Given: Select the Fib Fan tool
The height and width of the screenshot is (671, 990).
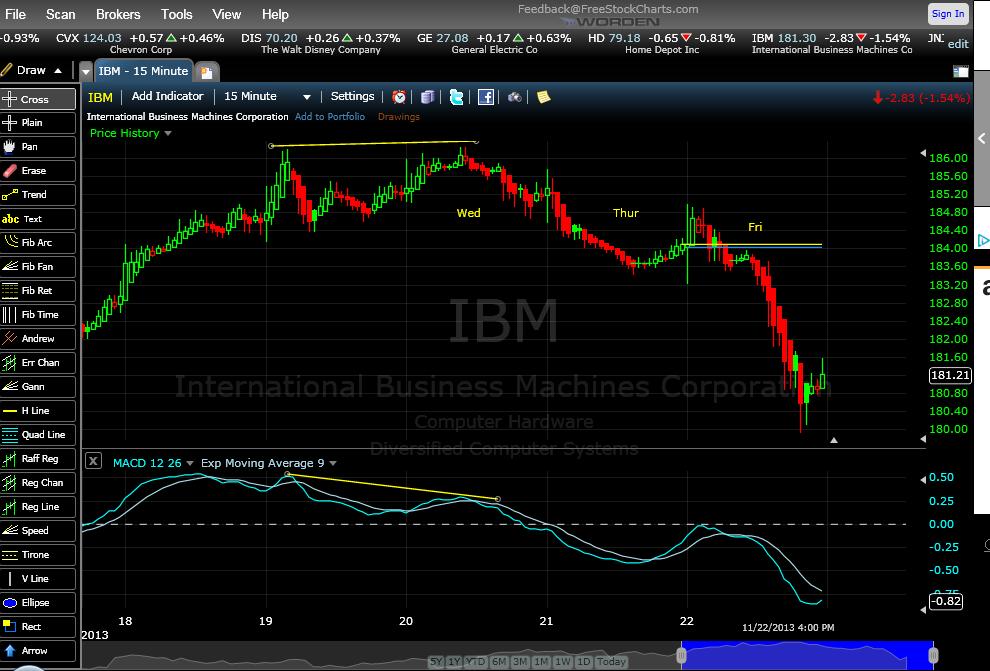Looking at the screenshot, I should tap(38, 266).
